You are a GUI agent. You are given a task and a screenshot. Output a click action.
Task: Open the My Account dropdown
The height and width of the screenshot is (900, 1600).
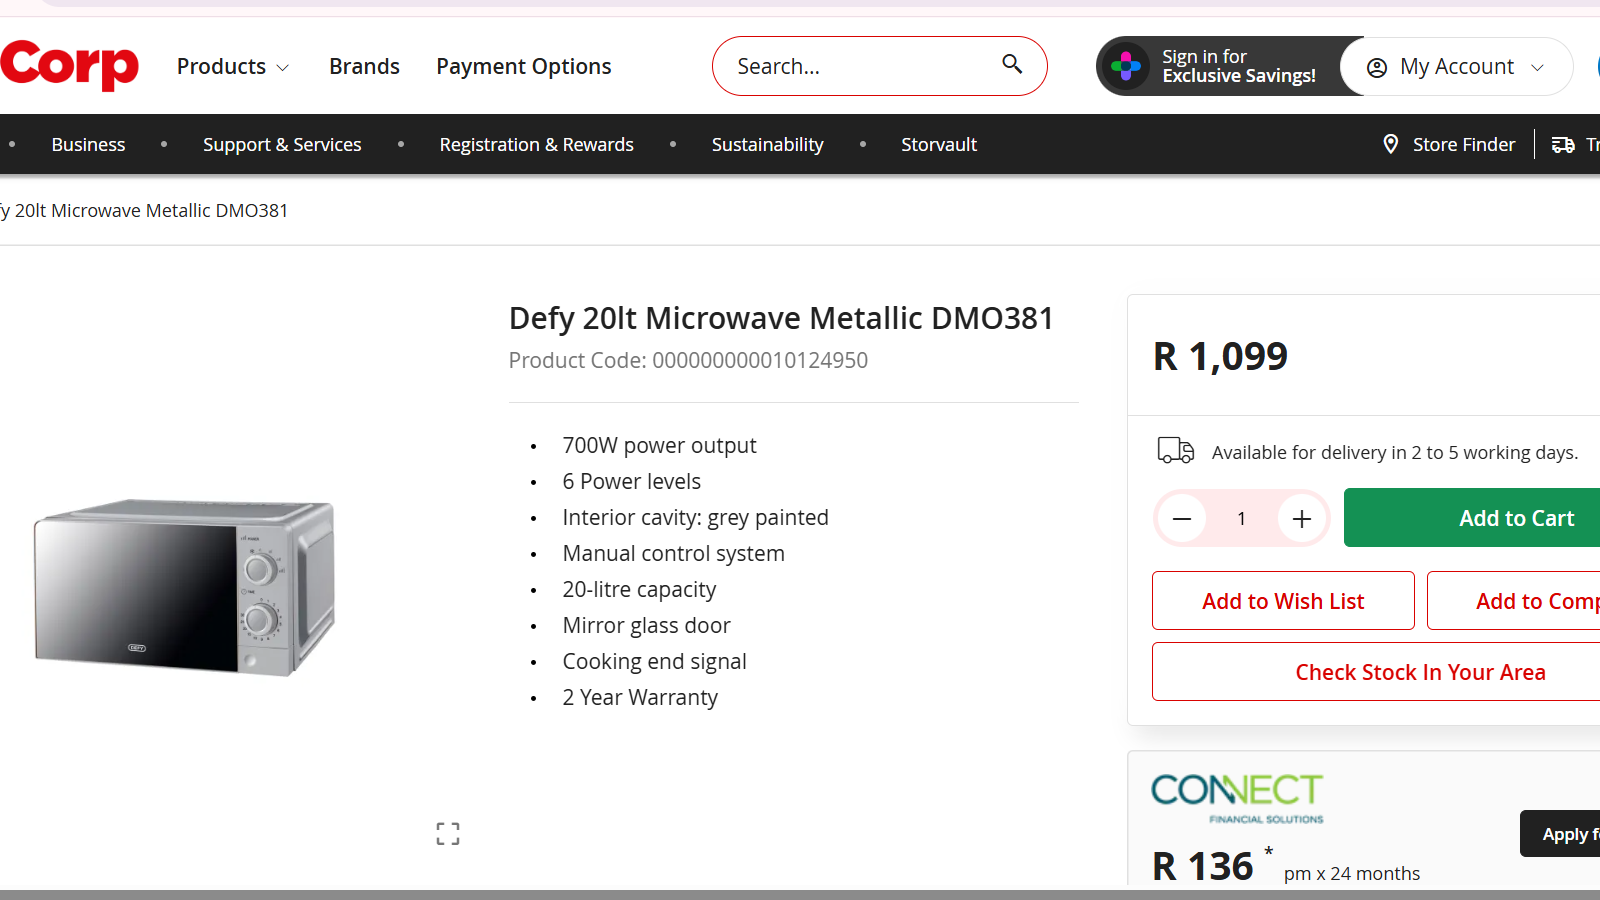[x=1458, y=67]
